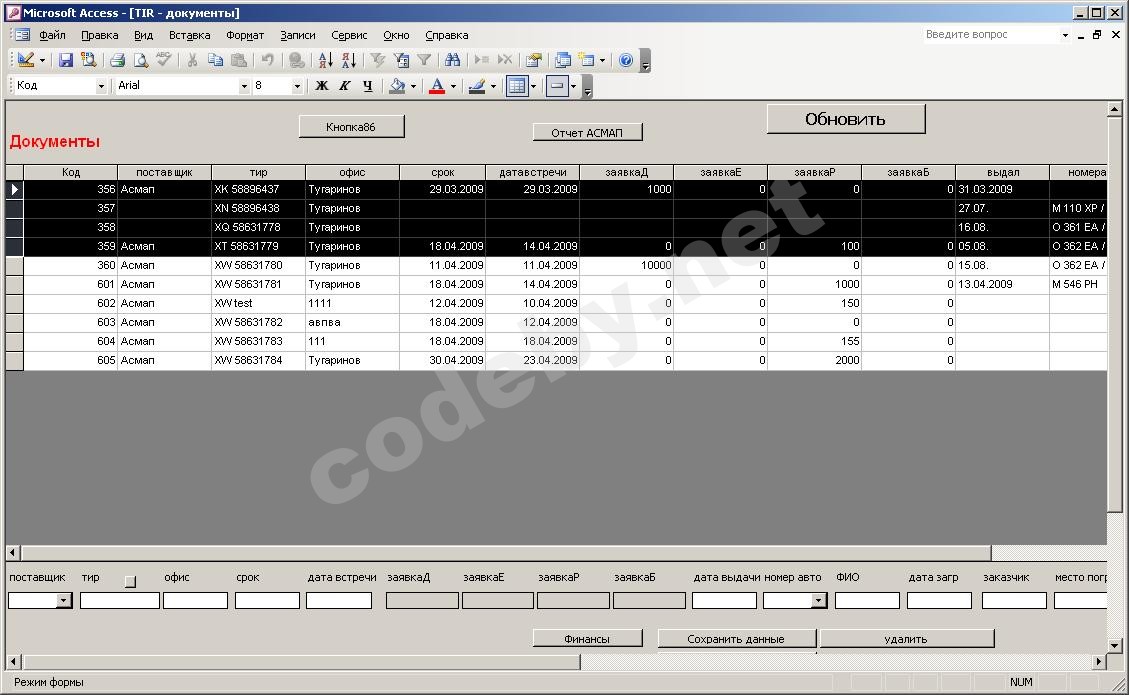The image size is (1129, 695).
Task: Apply the fill/back color bucket icon
Action: click(x=397, y=86)
